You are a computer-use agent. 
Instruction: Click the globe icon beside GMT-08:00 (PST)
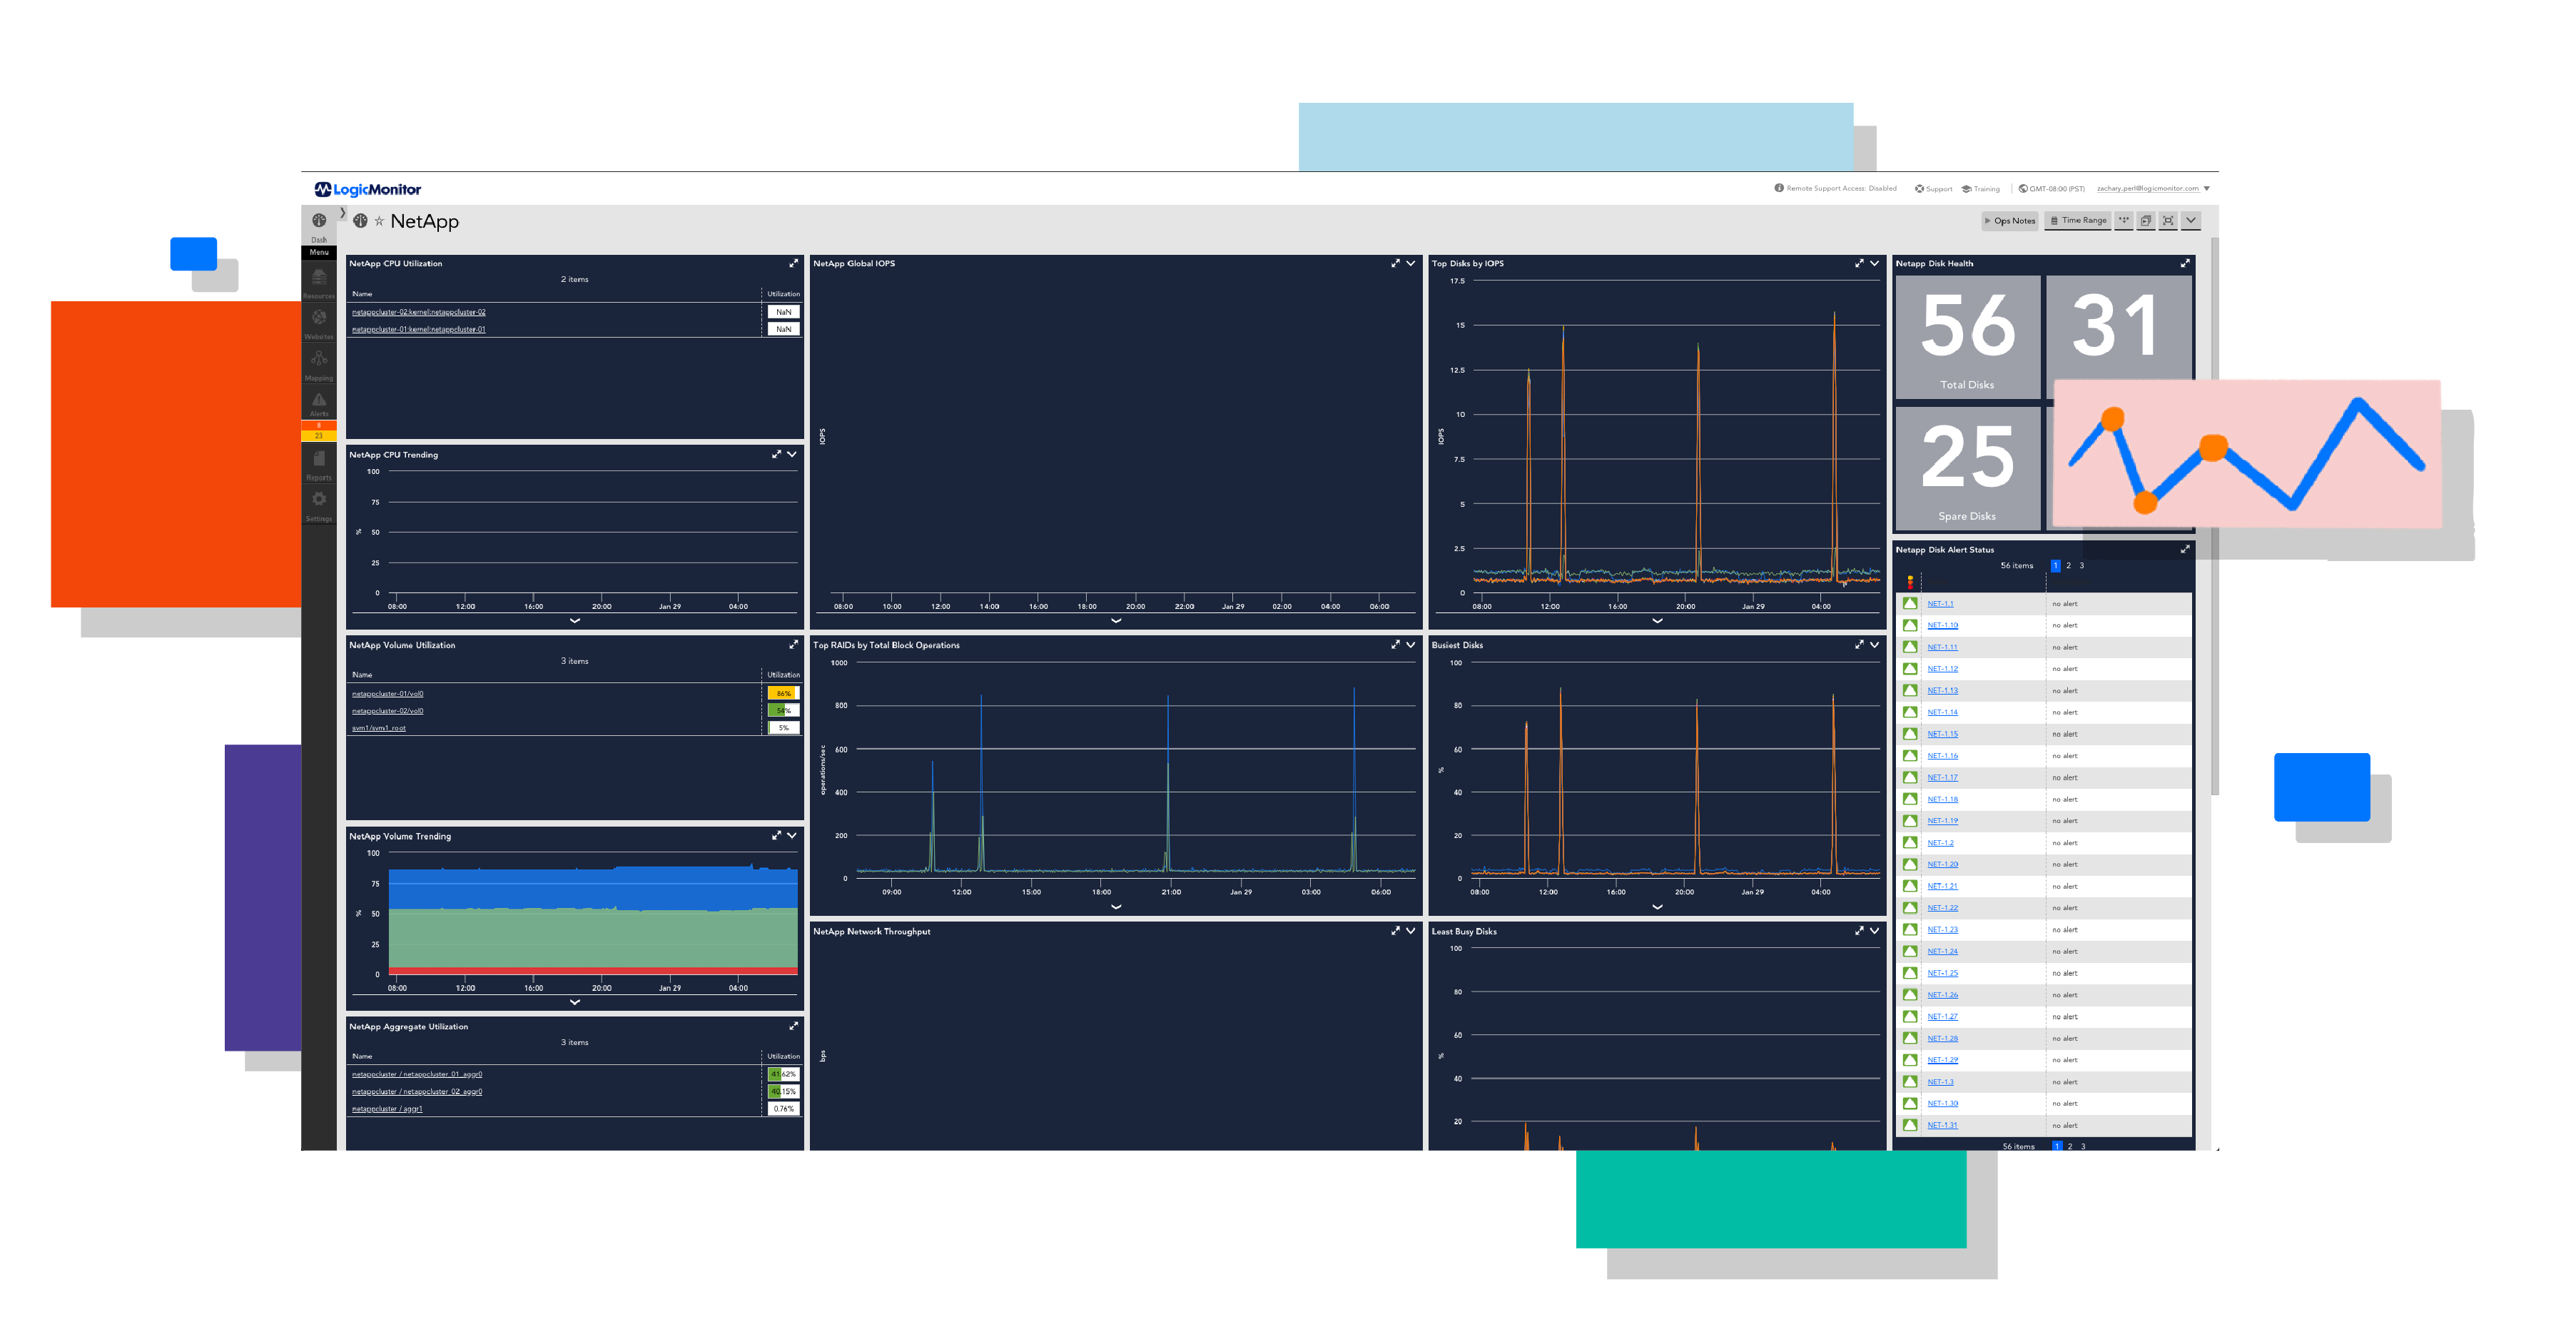click(x=2023, y=189)
